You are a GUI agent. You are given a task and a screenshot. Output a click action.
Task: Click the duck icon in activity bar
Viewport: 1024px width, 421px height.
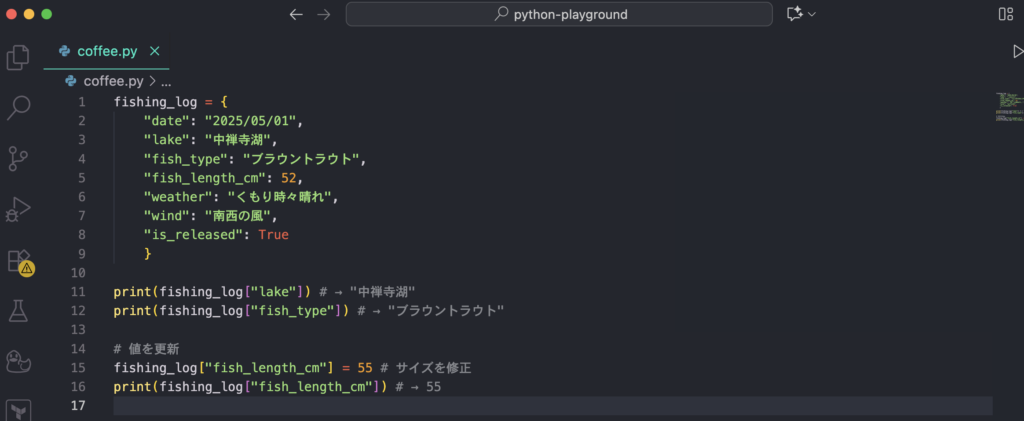coord(18,361)
